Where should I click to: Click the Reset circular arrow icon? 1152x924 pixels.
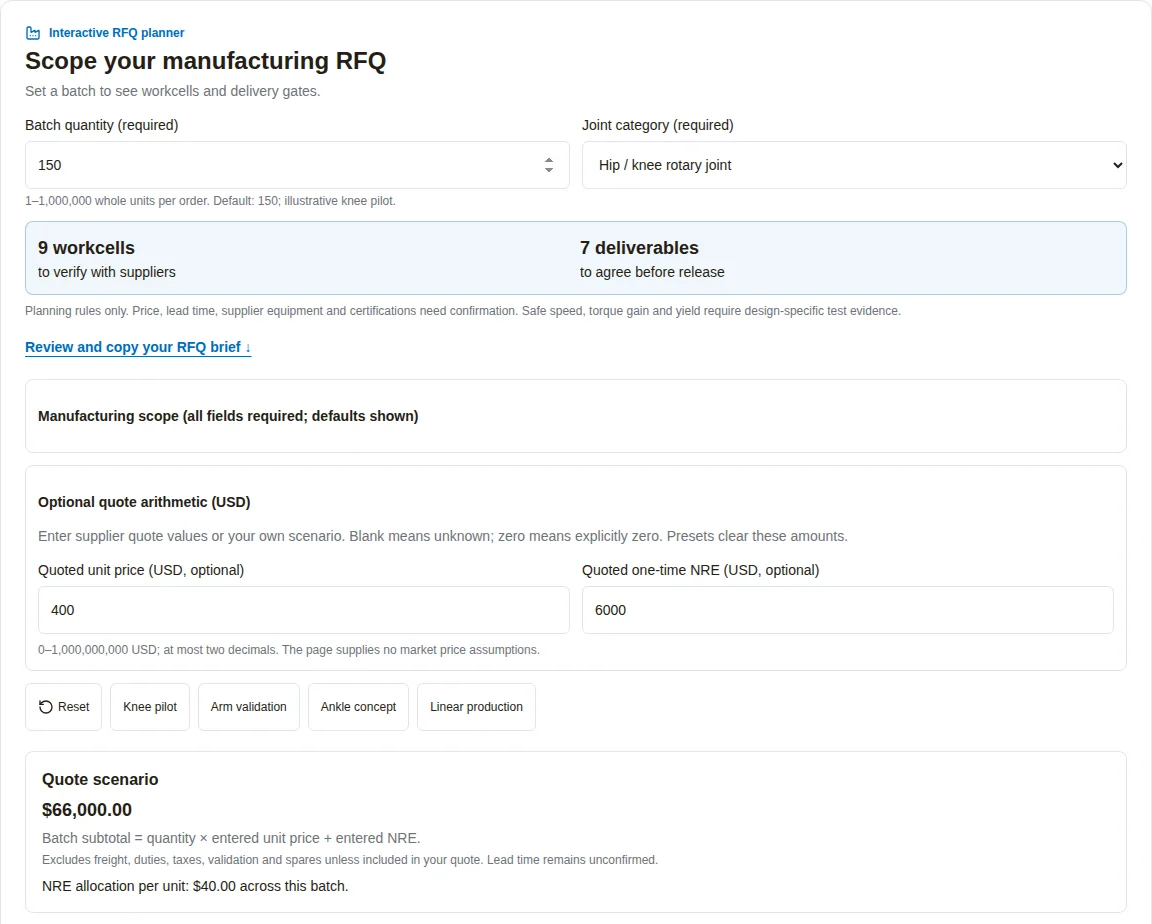pyautogui.click(x=46, y=707)
